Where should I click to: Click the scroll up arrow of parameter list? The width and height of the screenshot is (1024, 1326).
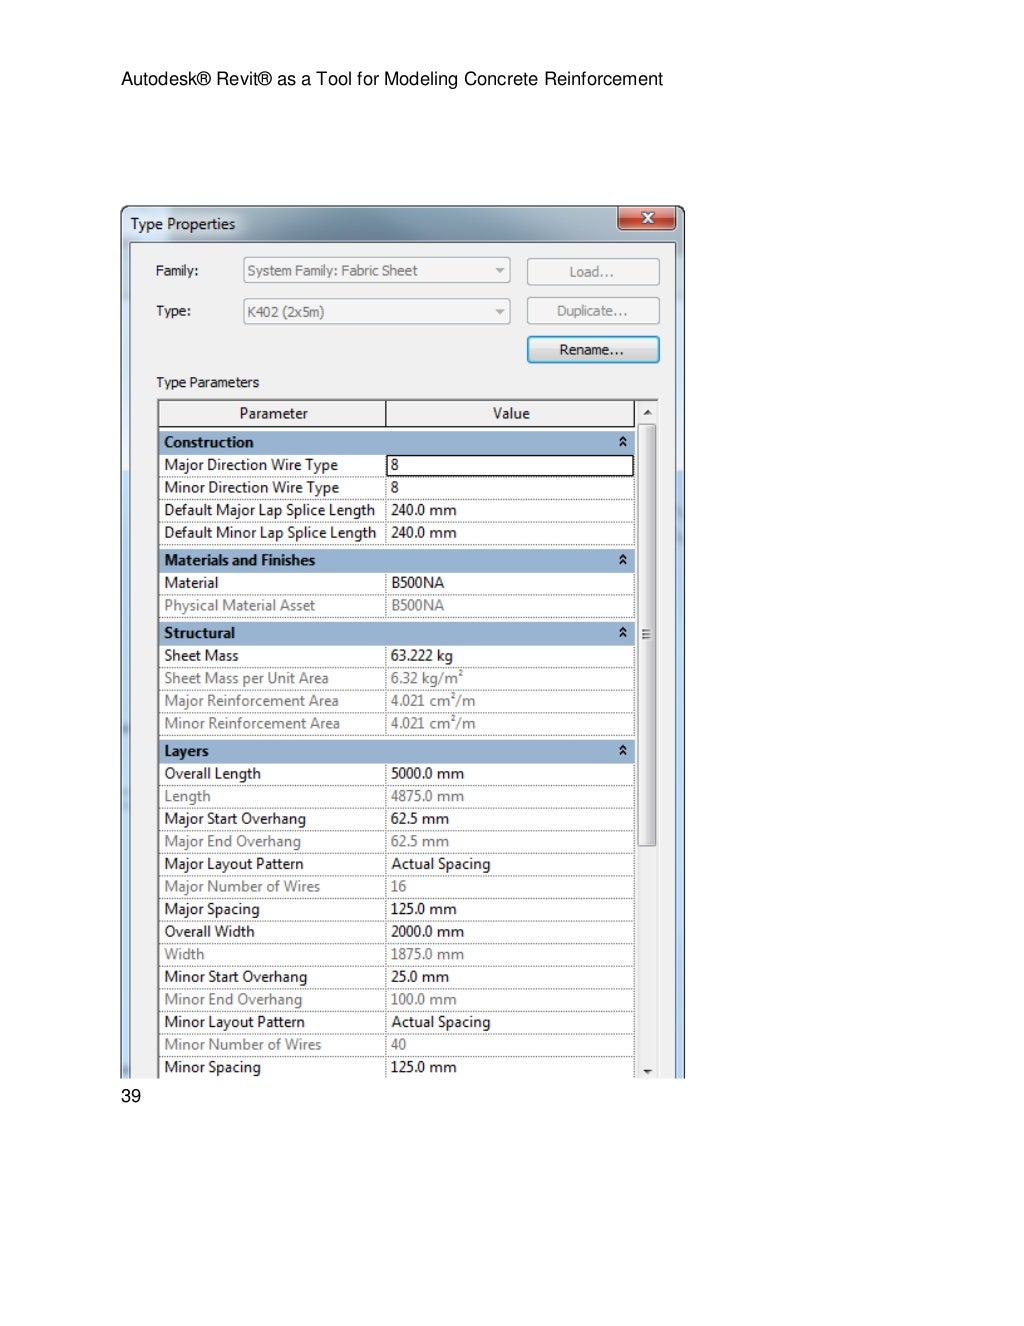point(647,413)
